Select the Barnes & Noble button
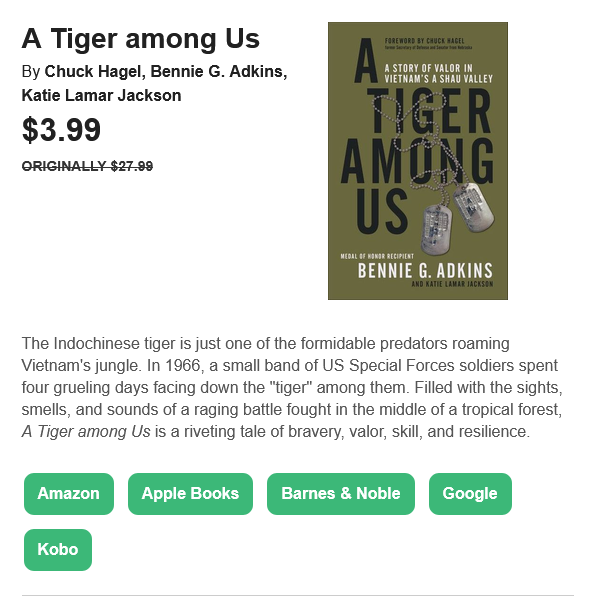This screenshot has height=600, width=596. click(x=340, y=494)
